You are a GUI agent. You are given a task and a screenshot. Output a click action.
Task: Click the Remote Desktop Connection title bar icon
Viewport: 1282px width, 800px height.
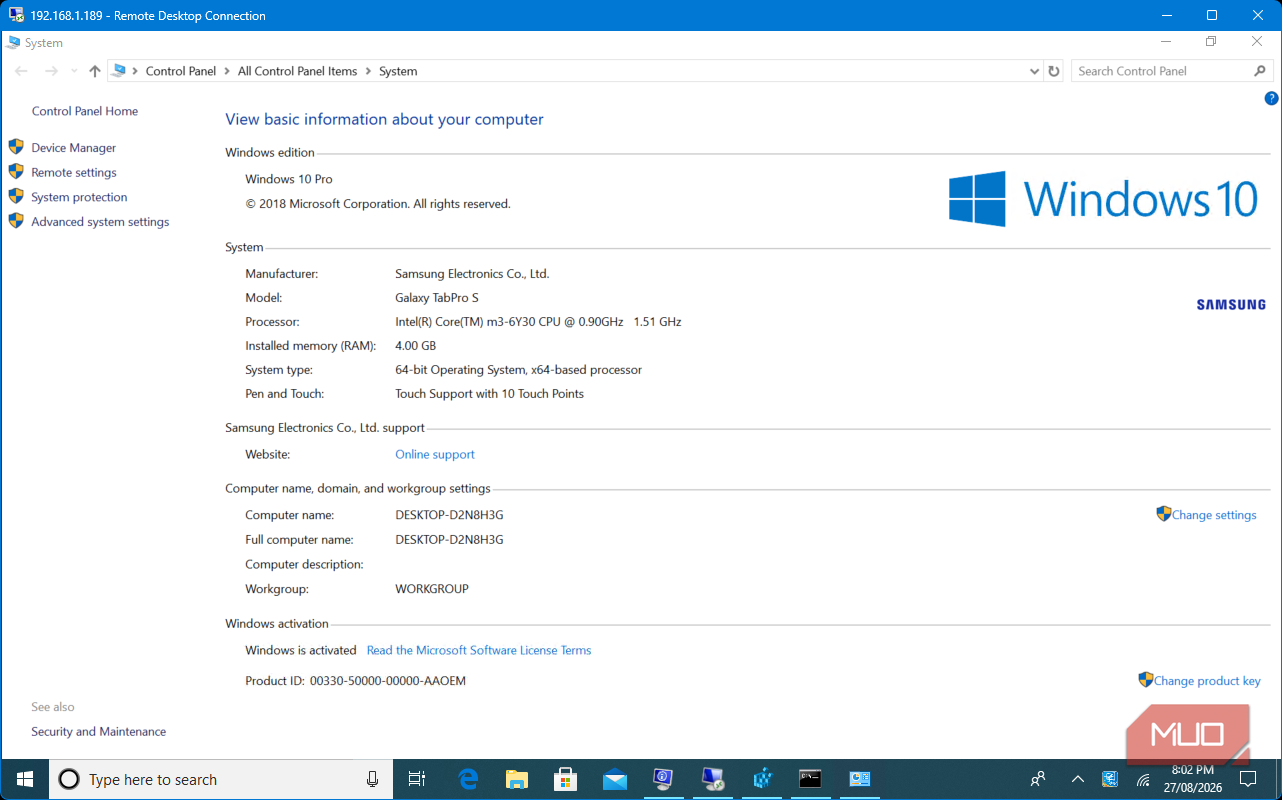(16, 15)
